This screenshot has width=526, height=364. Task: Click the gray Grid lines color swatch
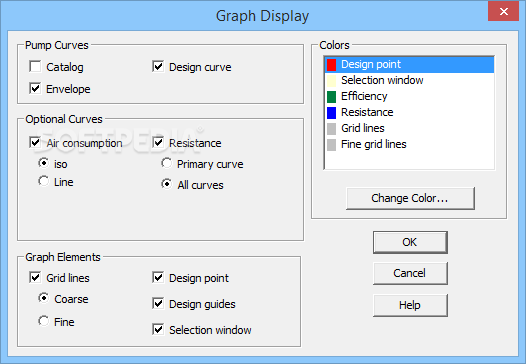pyautogui.click(x=331, y=129)
